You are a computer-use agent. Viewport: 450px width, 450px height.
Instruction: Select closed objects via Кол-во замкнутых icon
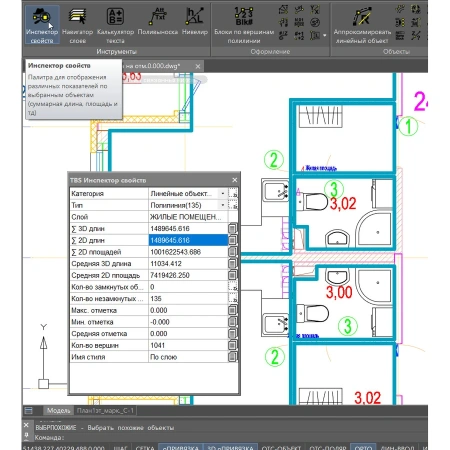233,287
